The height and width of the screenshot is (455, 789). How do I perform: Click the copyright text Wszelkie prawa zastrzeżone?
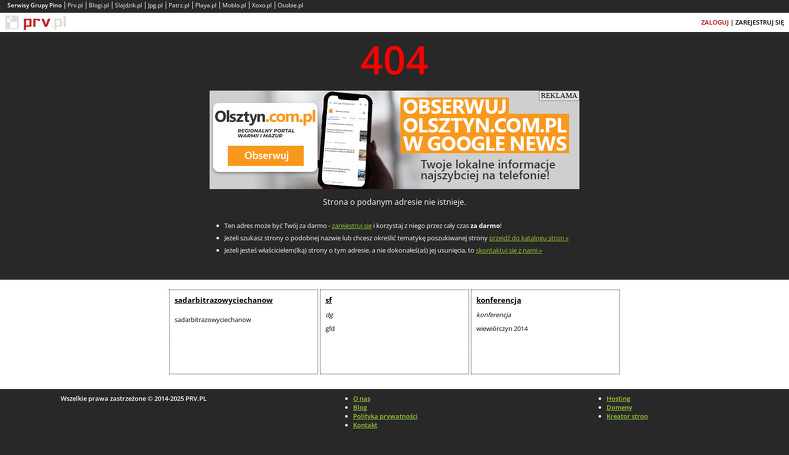coord(133,399)
